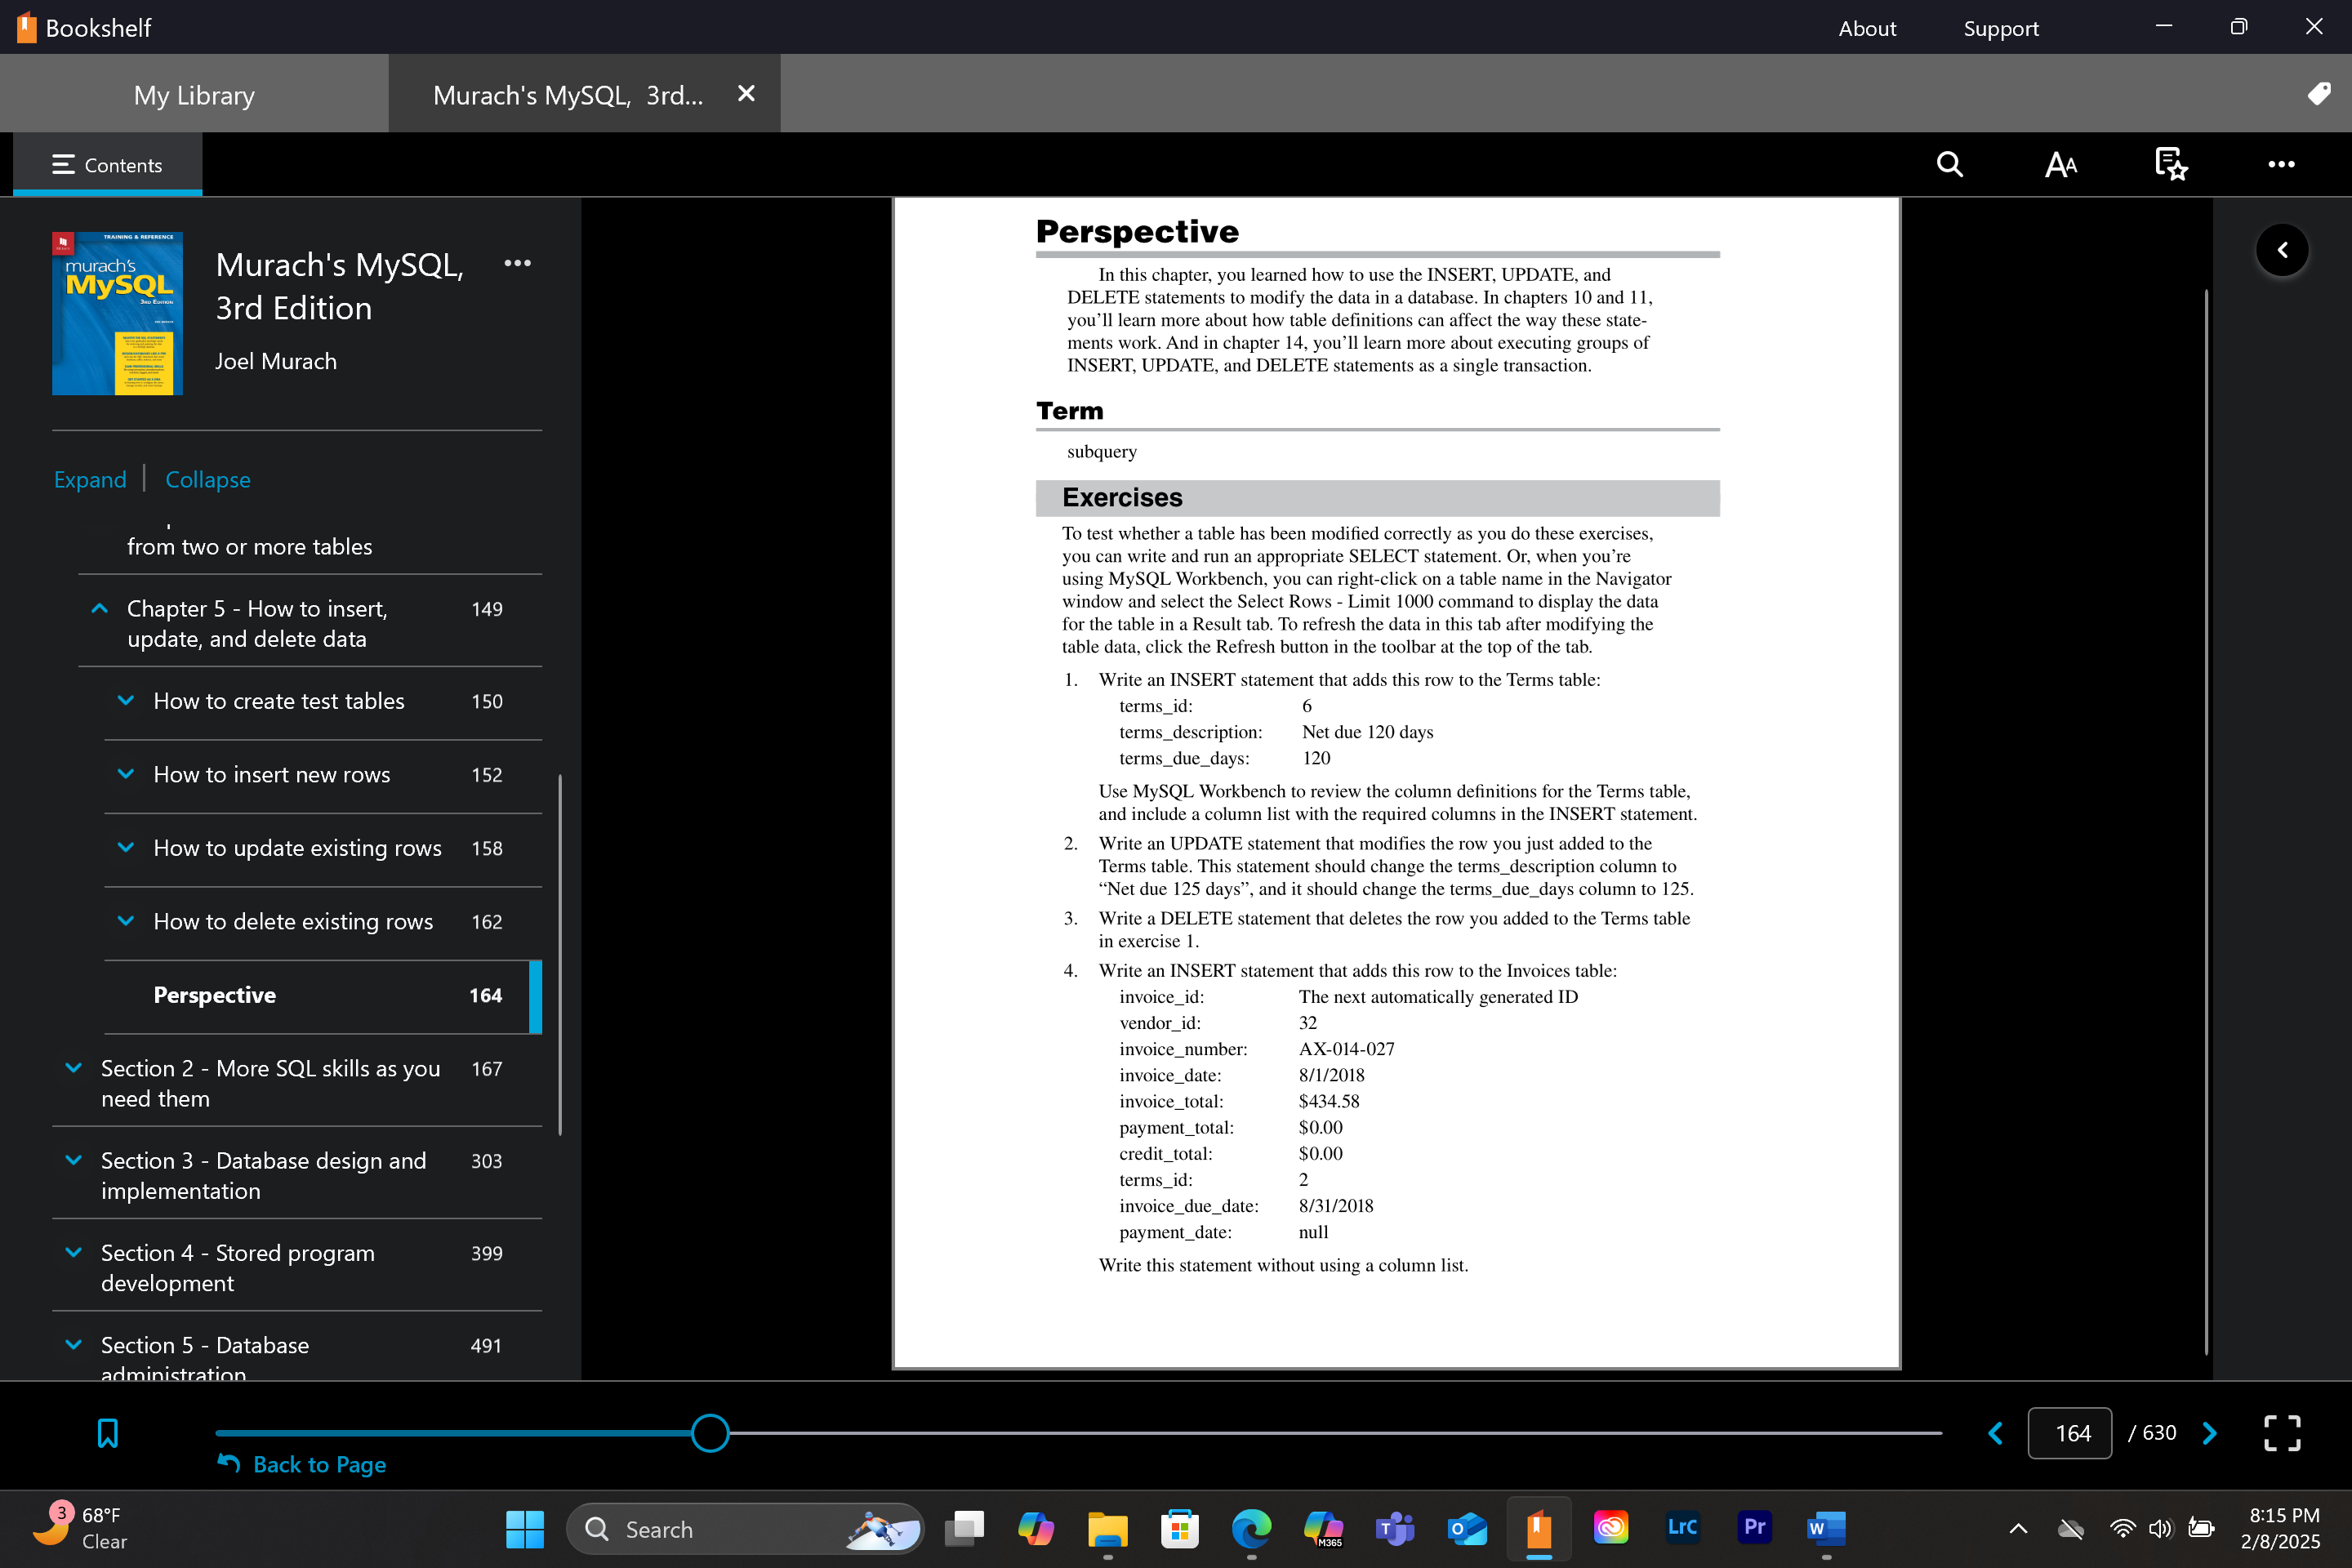The height and width of the screenshot is (1568, 2352).
Task: Enter fullscreen reading mode
Action: (2282, 1433)
